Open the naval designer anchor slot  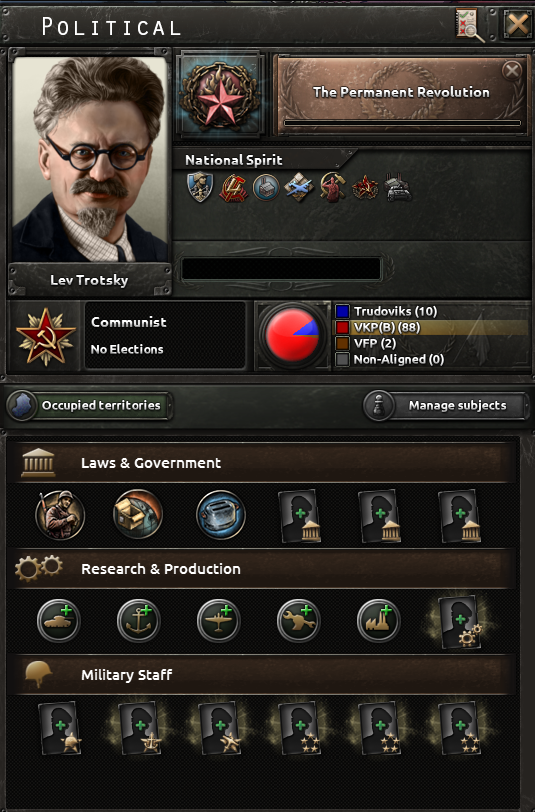[138, 620]
